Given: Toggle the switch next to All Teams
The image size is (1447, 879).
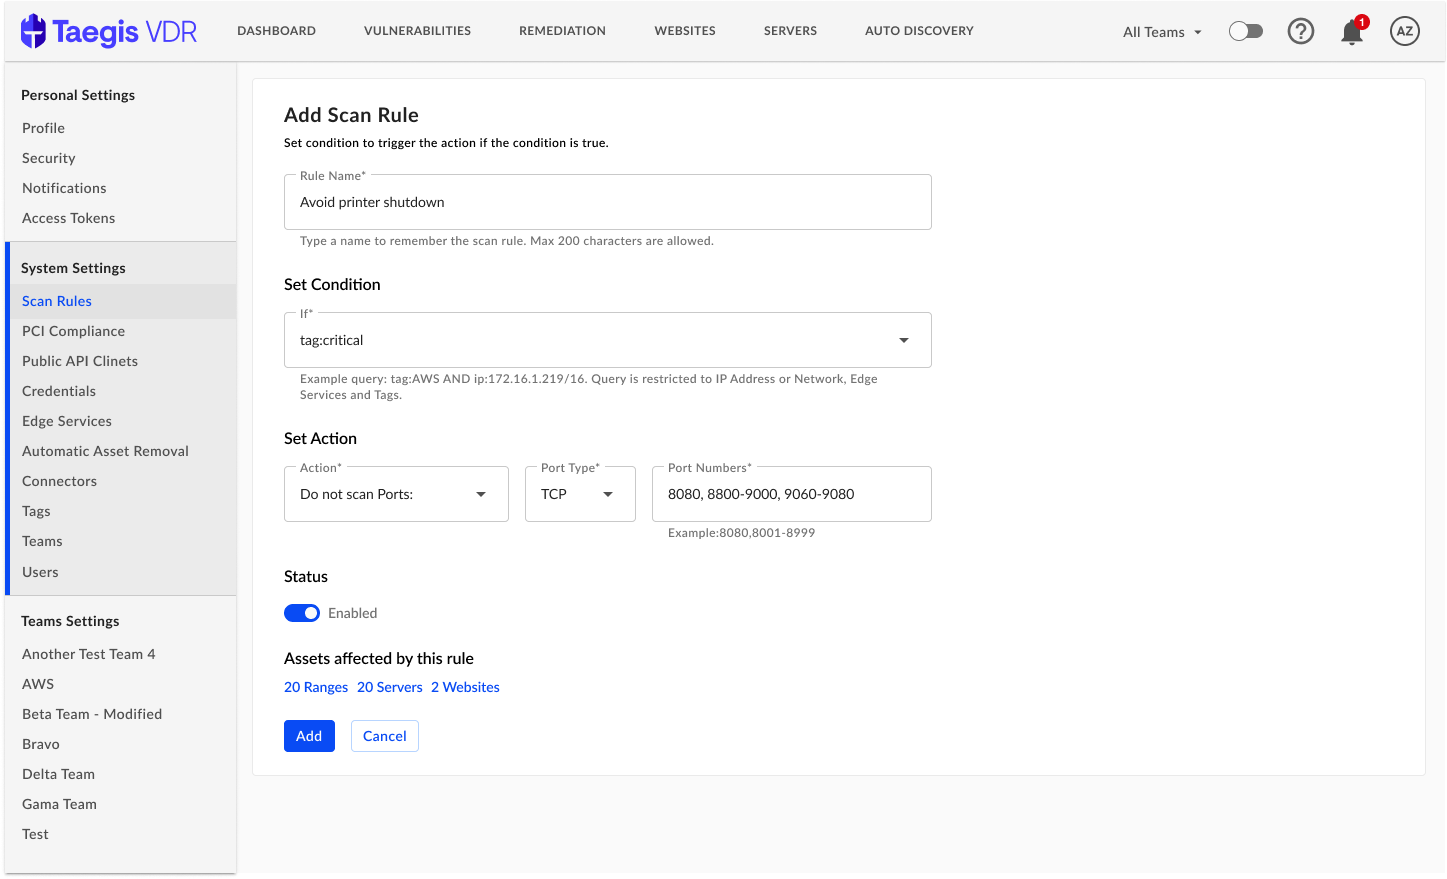Looking at the screenshot, I should coord(1245,31).
